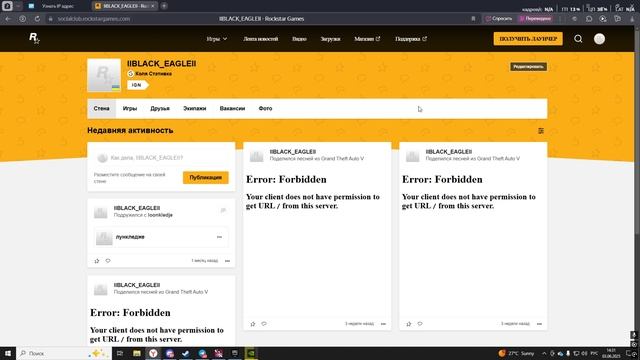Open the loonkledje profile link
The height and width of the screenshot is (360, 640).
tap(160, 215)
